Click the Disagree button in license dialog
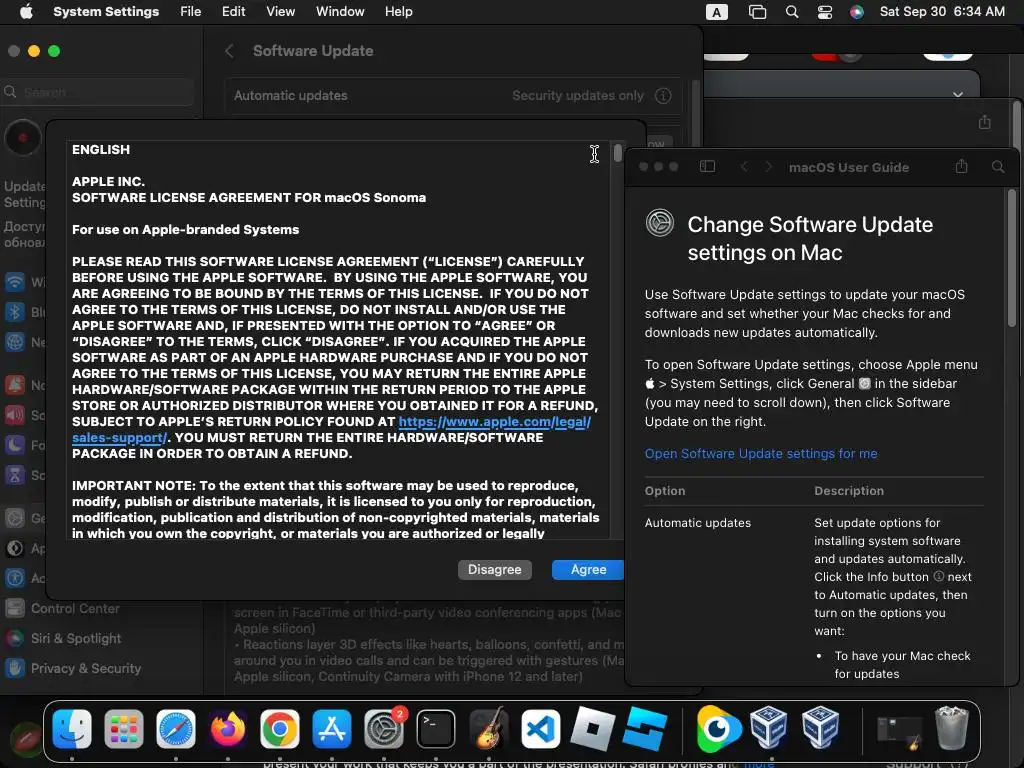The height and width of the screenshot is (768, 1024). click(494, 569)
